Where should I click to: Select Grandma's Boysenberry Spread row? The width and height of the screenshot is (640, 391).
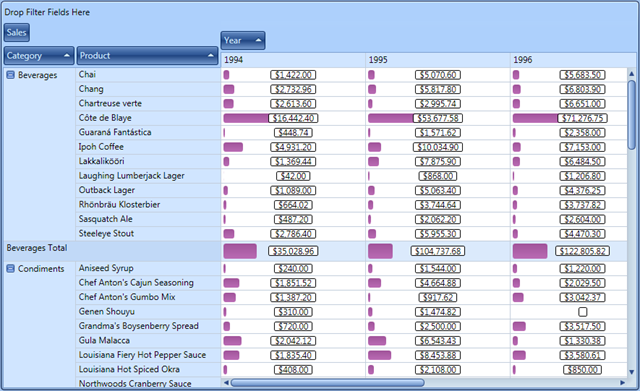pos(148,326)
